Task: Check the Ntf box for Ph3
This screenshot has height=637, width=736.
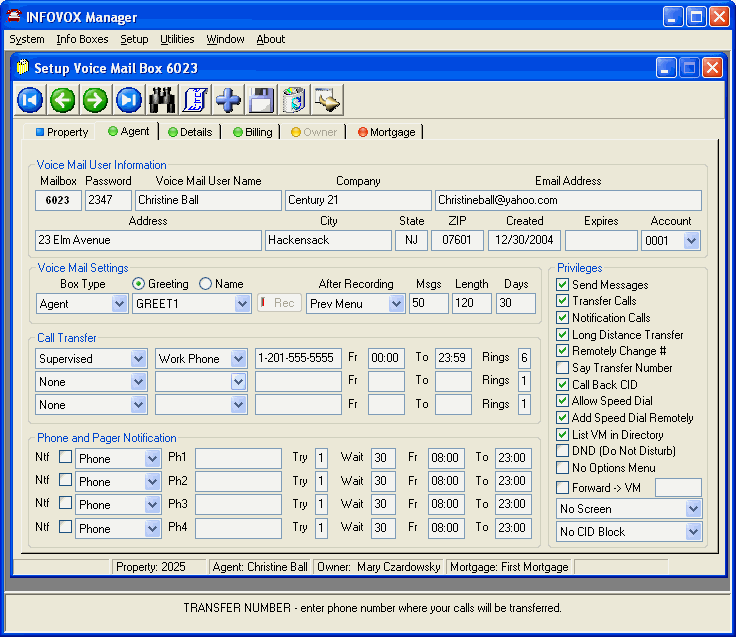Action: point(65,503)
